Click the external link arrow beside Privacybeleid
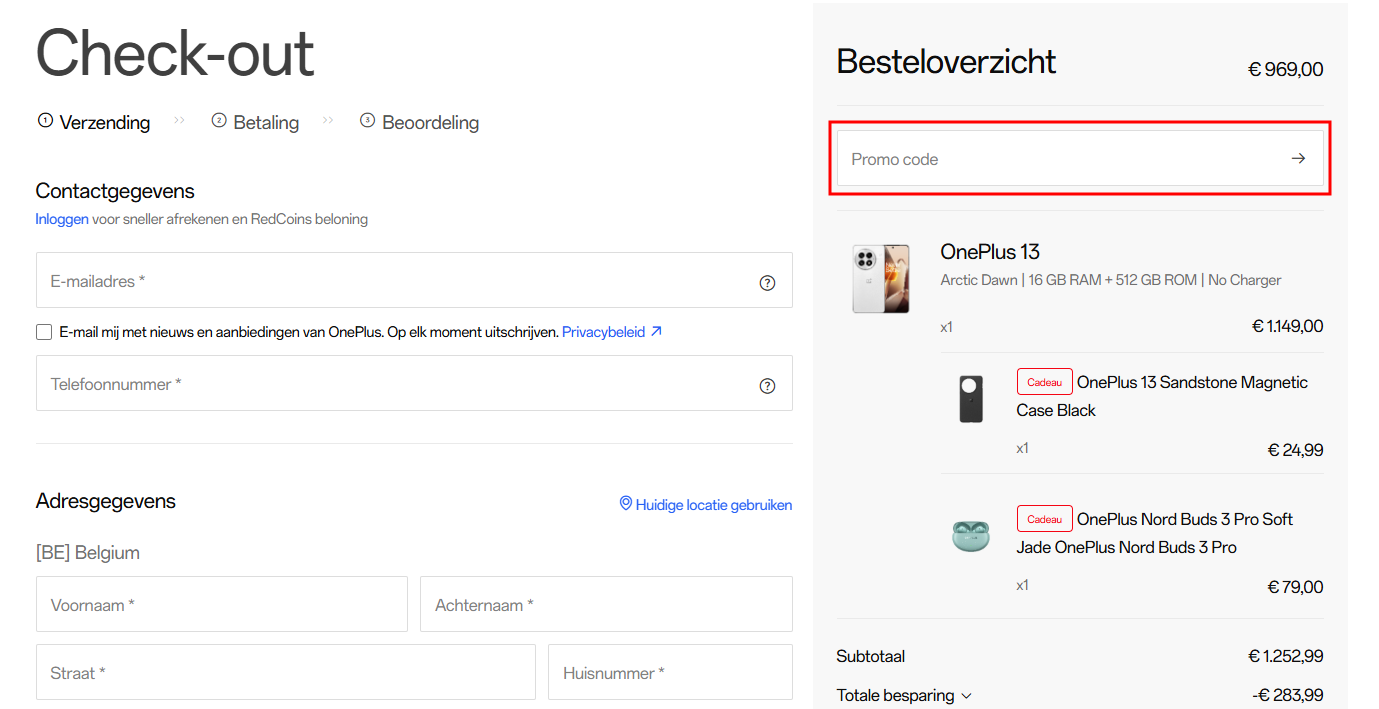 656,332
